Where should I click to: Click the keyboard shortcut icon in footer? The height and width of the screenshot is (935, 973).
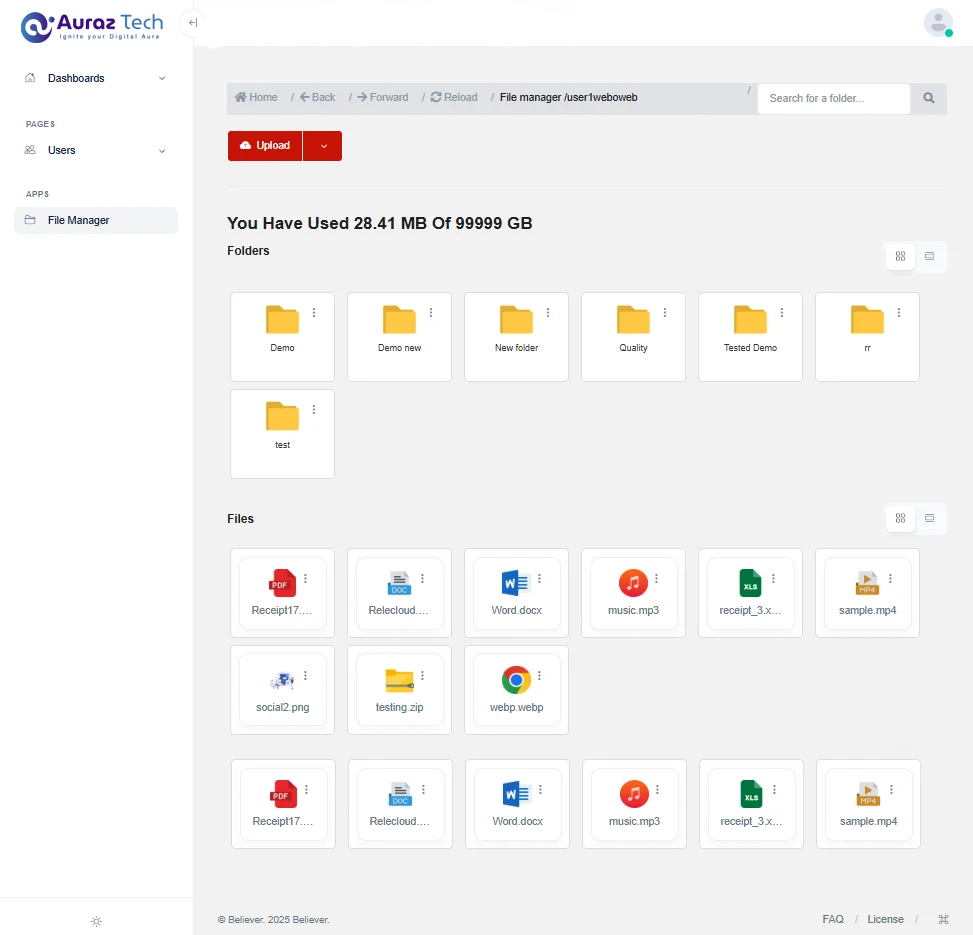pos(943,919)
